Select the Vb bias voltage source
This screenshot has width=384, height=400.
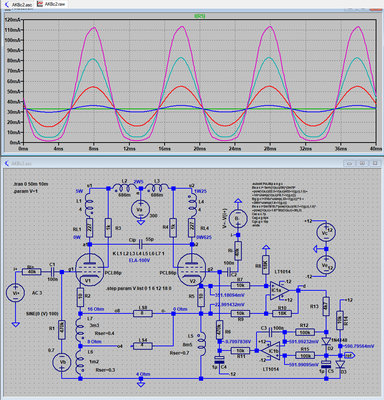tap(62, 363)
